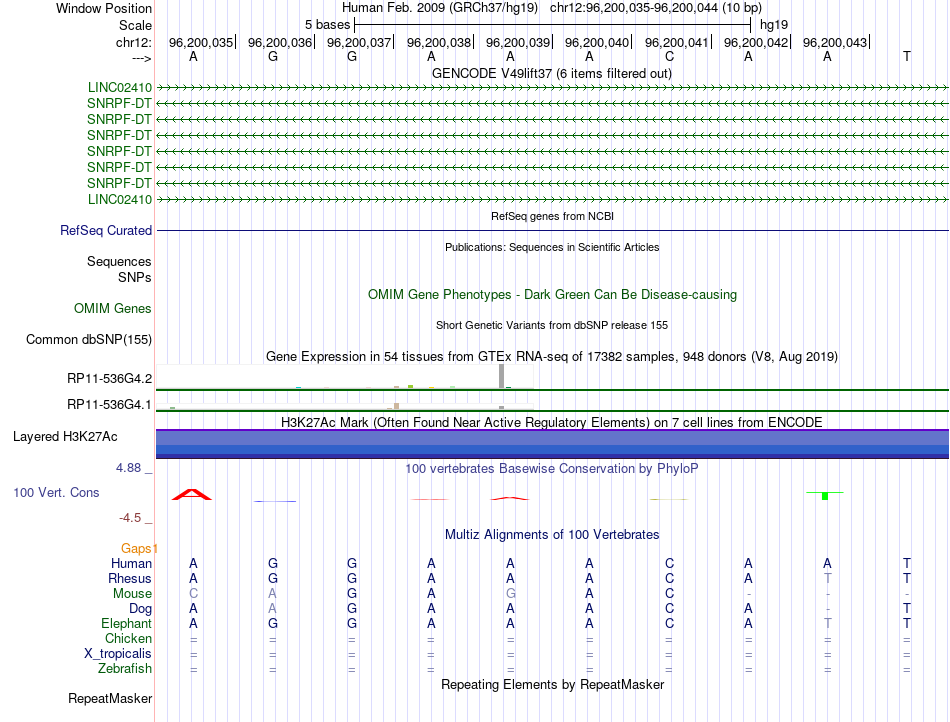Click the red PhyloP conservation peak
This screenshot has height=722, width=950.
click(x=192, y=494)
